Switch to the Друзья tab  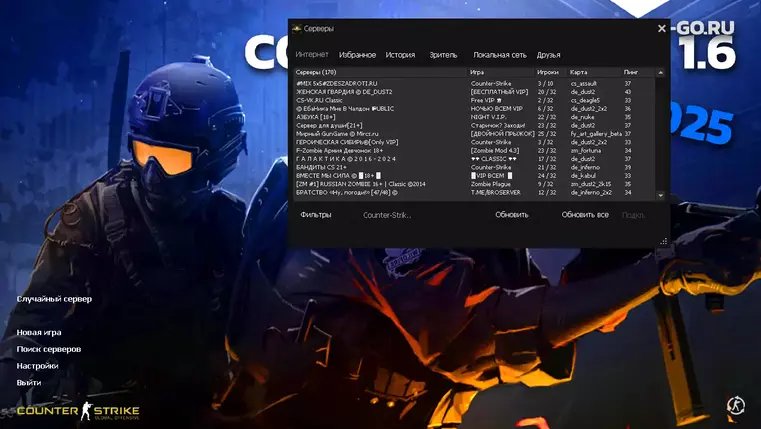(x=548, y=55)
